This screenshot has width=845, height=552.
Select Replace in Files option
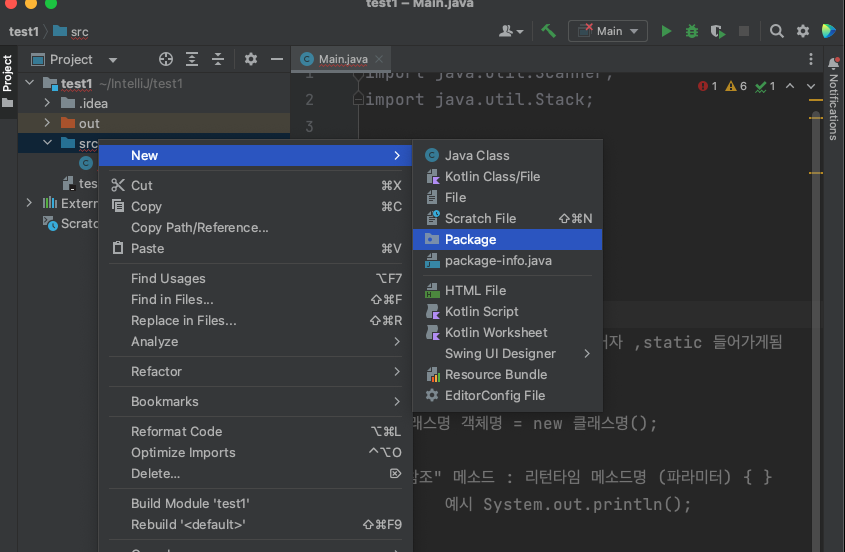[255, 321]
